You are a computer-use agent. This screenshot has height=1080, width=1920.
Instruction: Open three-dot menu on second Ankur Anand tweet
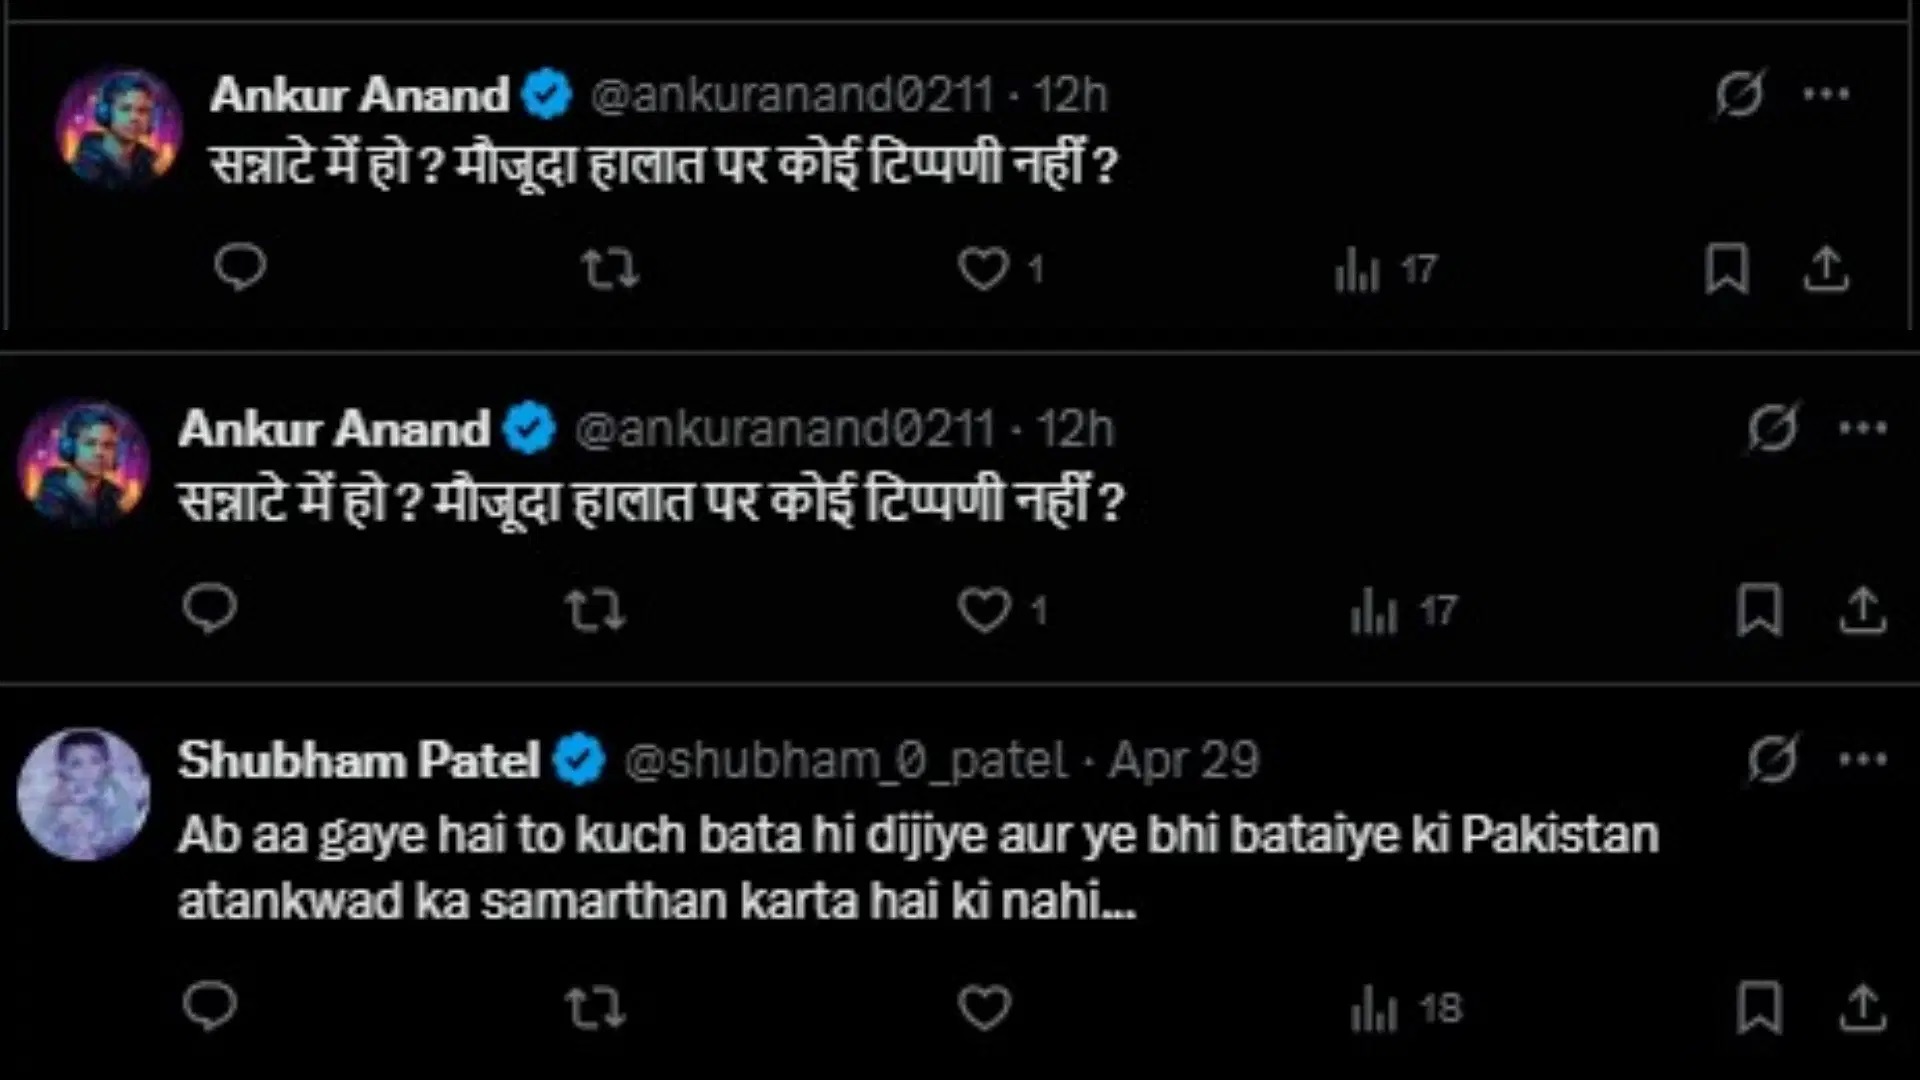(1862, 428)
